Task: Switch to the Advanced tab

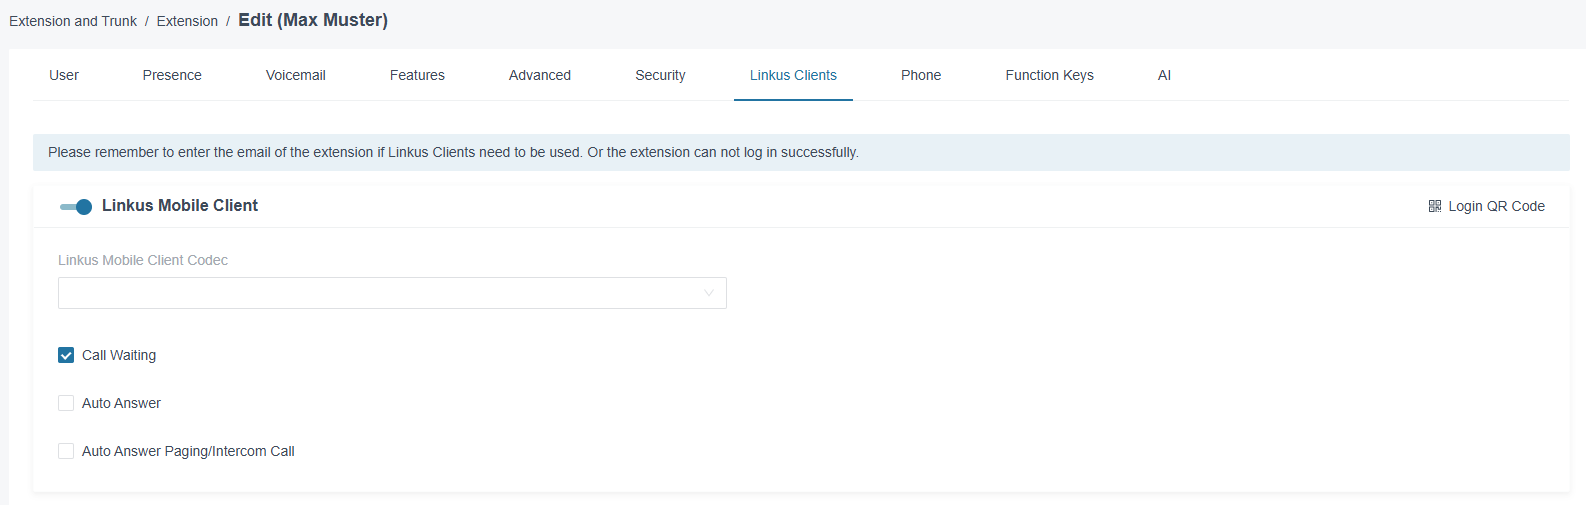Action: coord(540,75)
